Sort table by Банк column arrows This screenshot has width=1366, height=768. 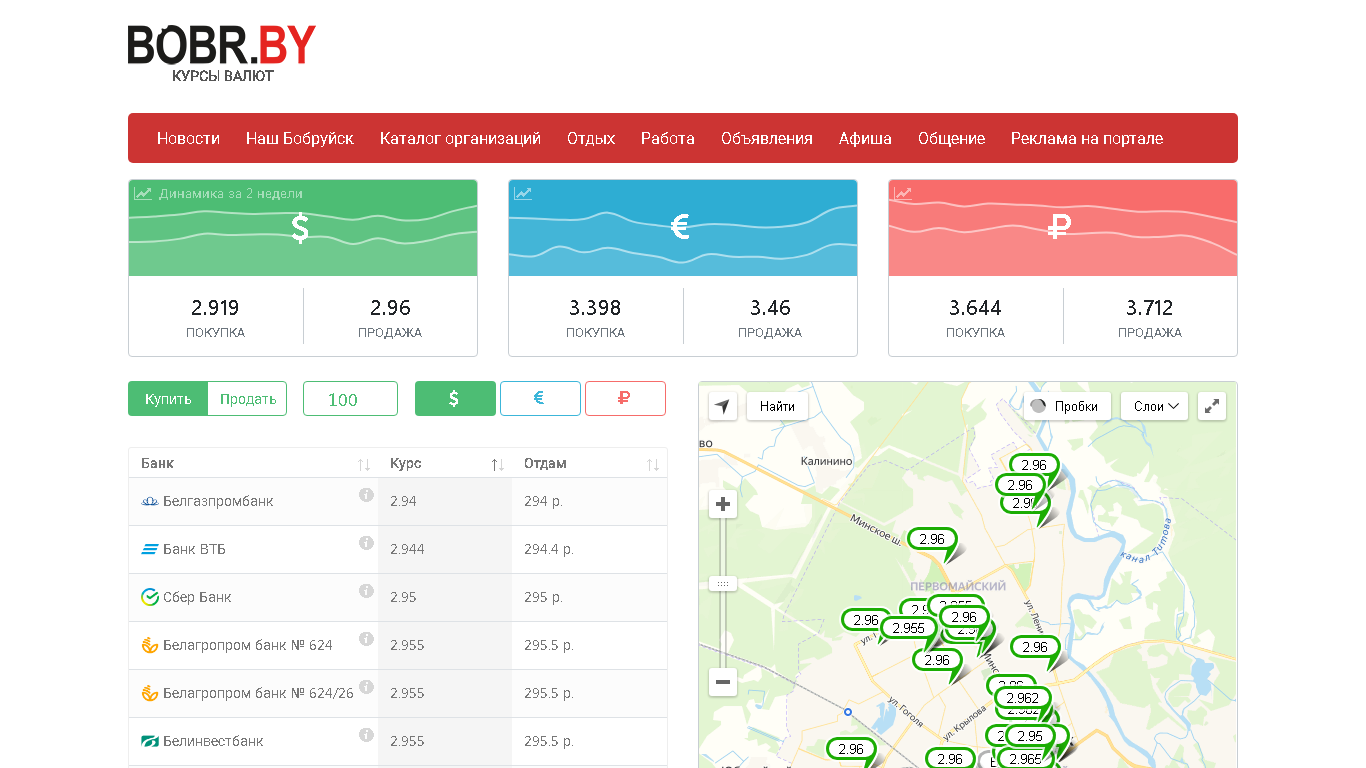pos(364,464)
